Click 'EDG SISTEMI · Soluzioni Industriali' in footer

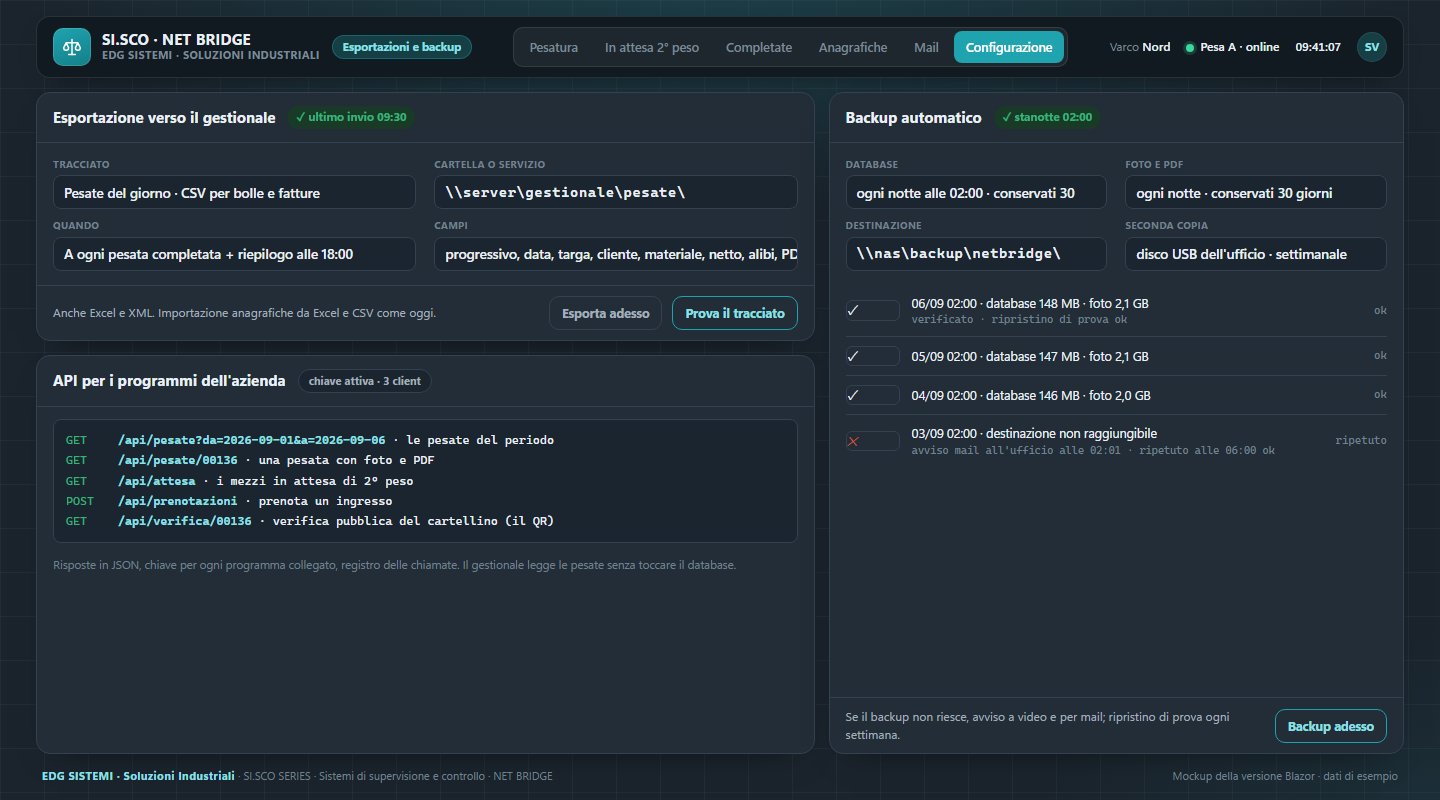(x=139, y=776)
